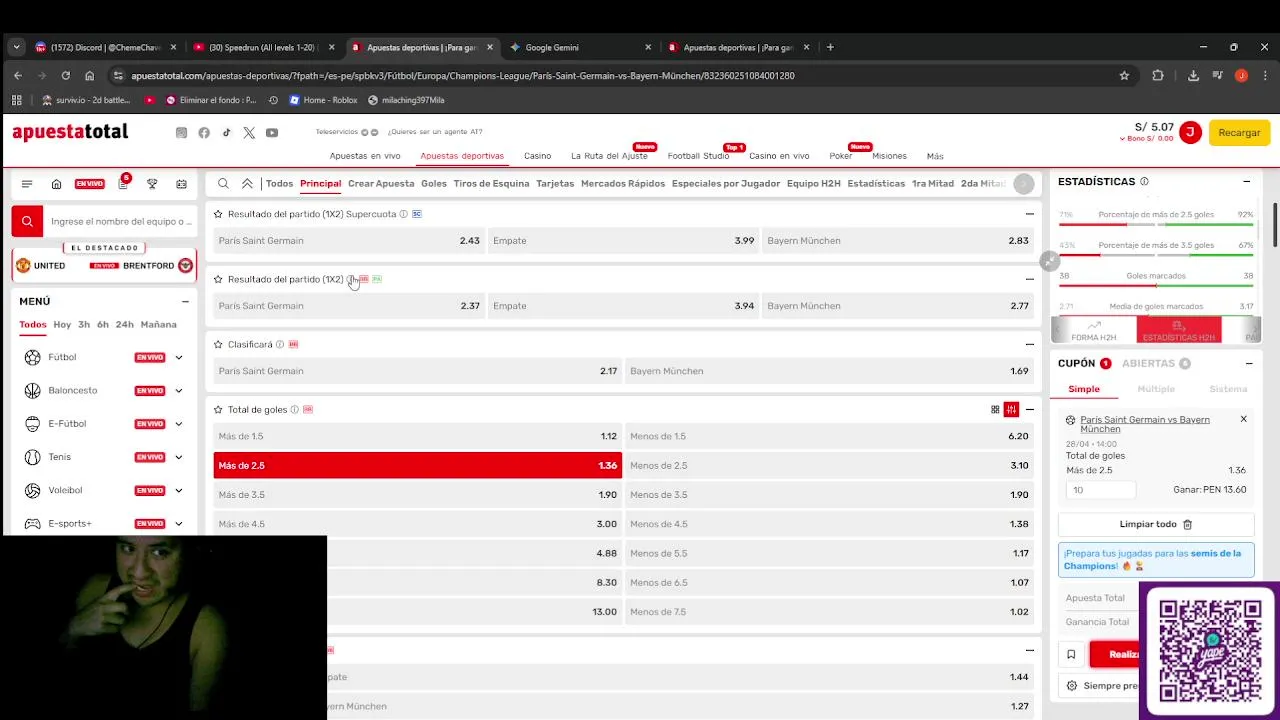
Task: Expand the Tenis sport category
Action: pos(179,457)
